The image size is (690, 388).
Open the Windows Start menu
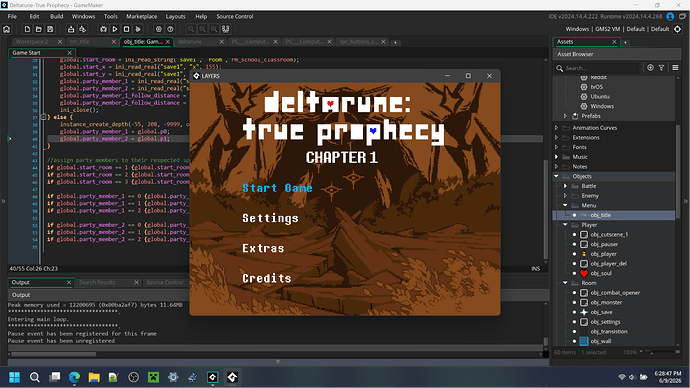(15, 377)
